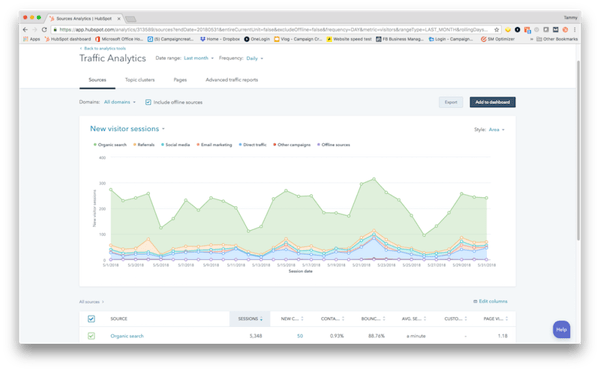This screenshot has width=600, height=371.
Task: Click the Export button
Action: pos(451,102)
